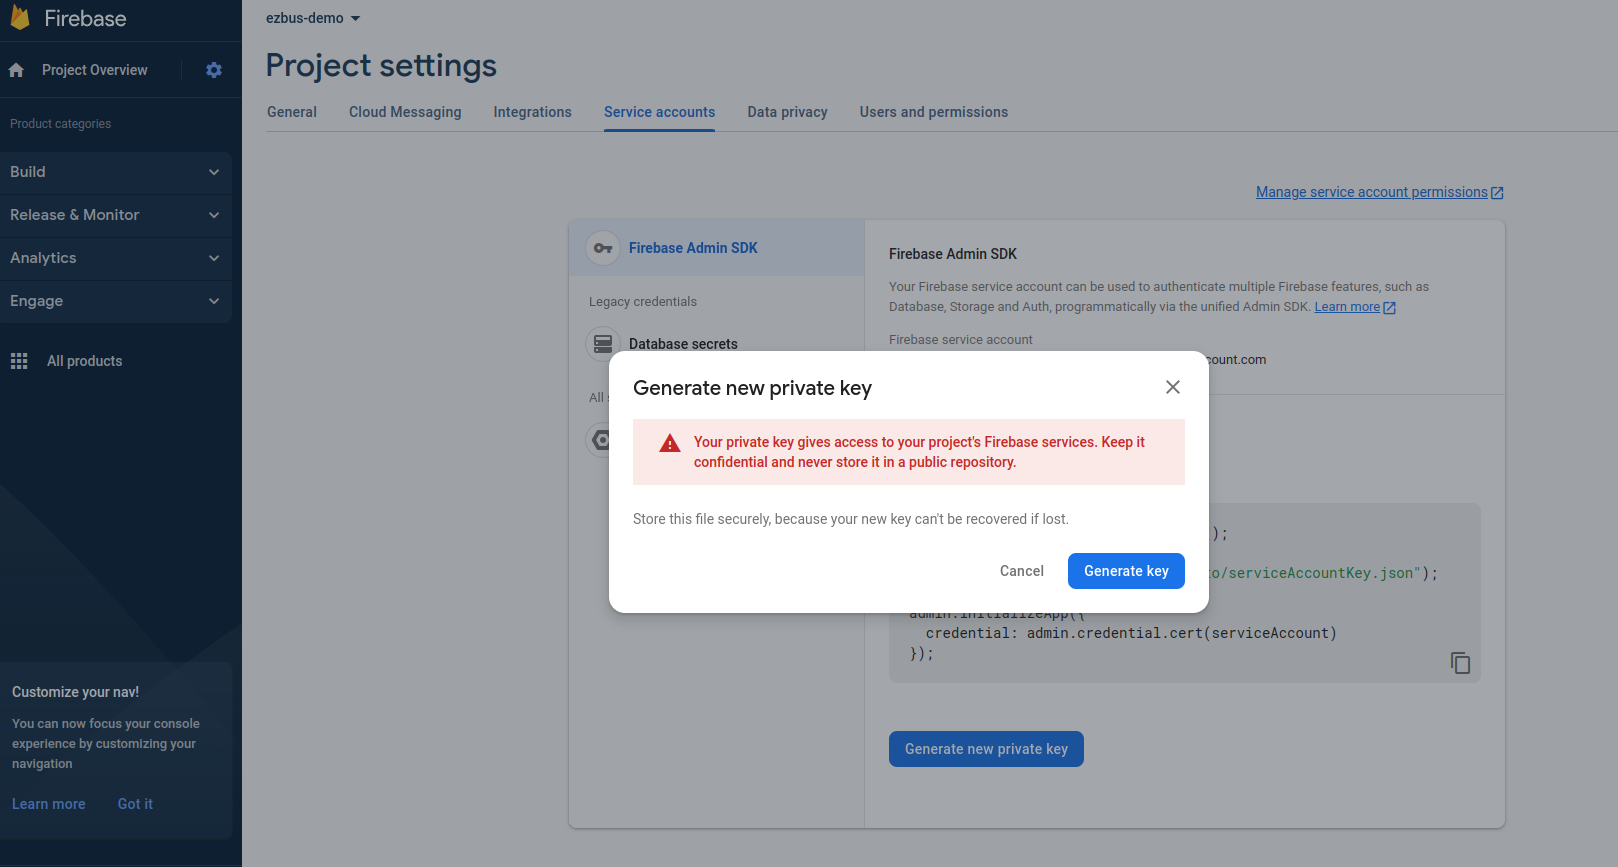This screenshot has height=867, width=1618.
Task: Open the project settings gear icon
Action: tap(214, 70)
